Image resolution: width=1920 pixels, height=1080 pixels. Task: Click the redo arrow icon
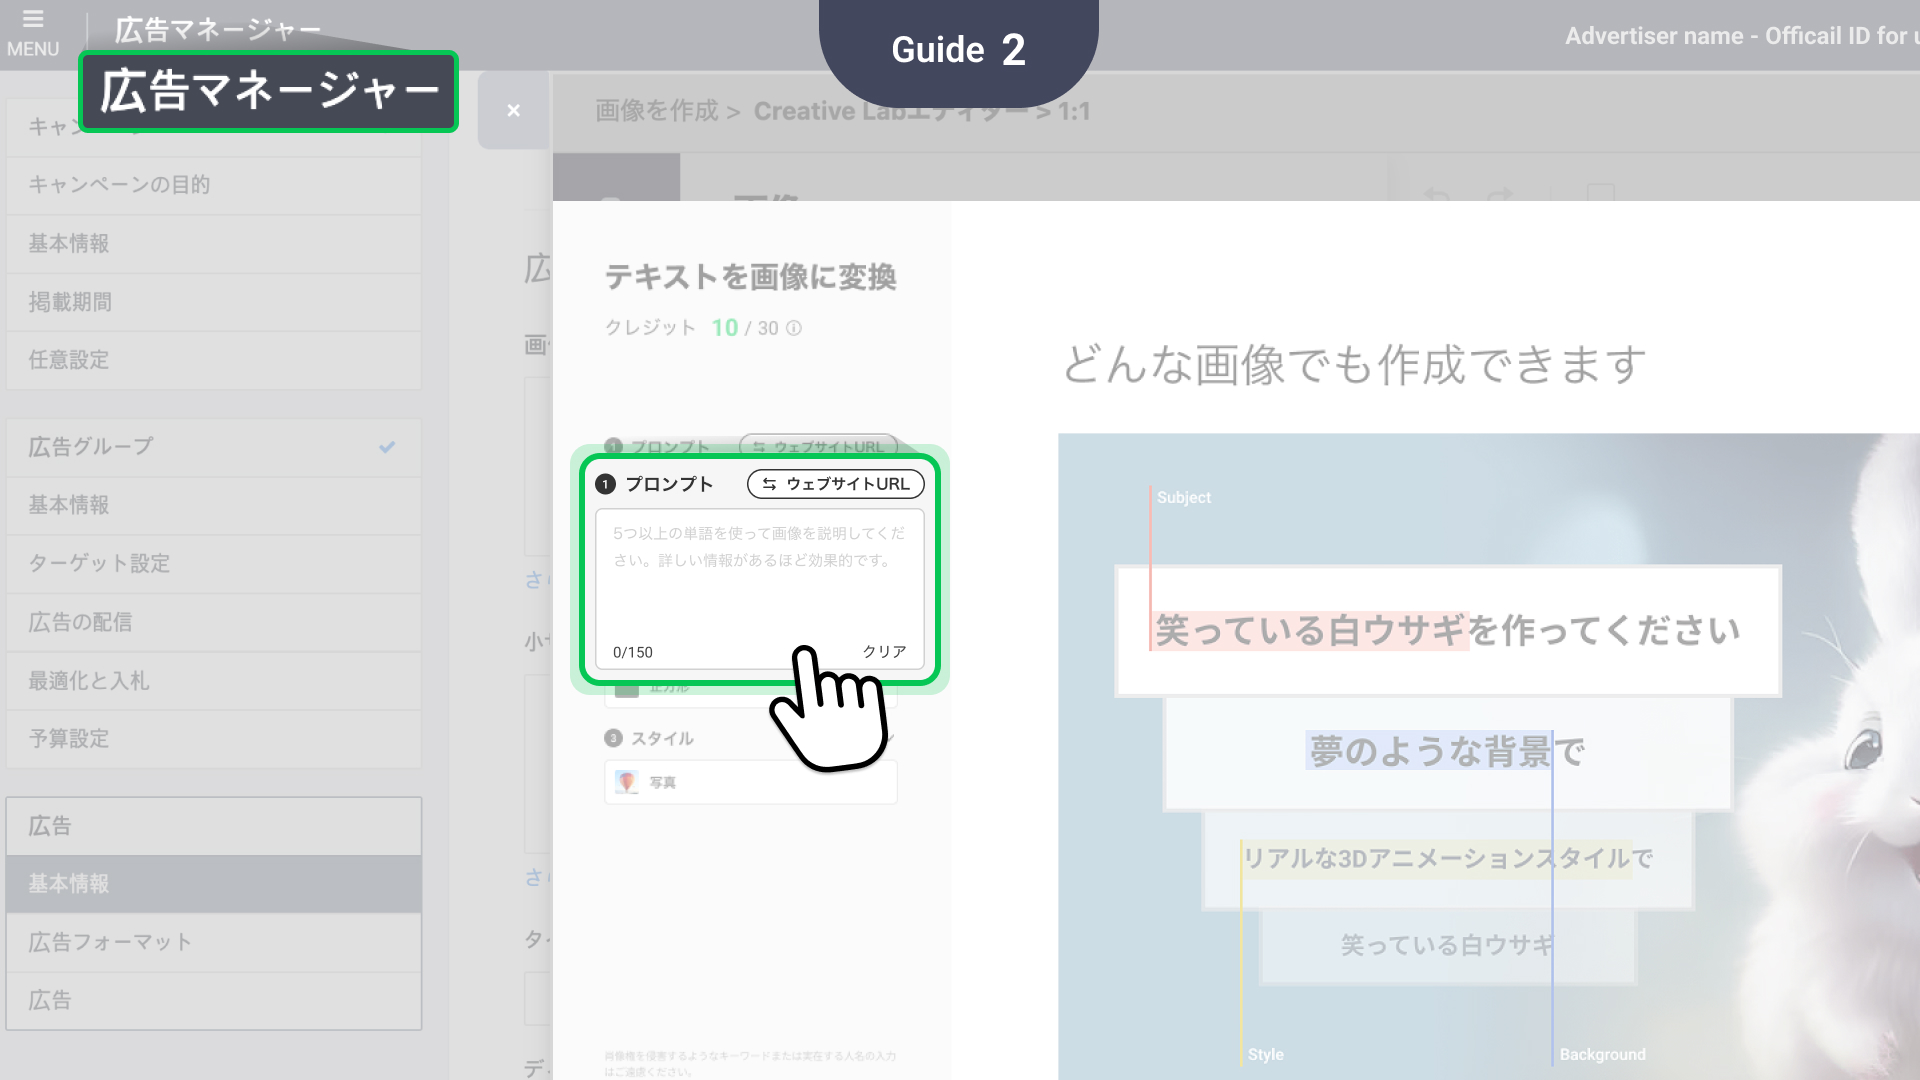click(1499, 194)
